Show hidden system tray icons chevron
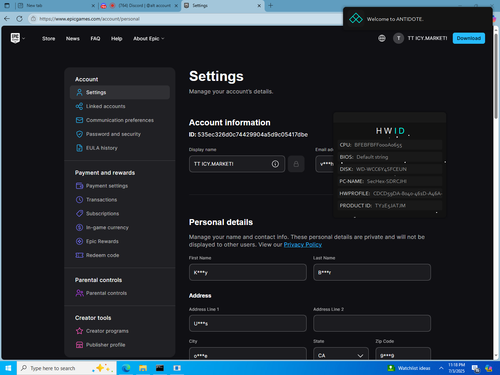 pos(441,368)
